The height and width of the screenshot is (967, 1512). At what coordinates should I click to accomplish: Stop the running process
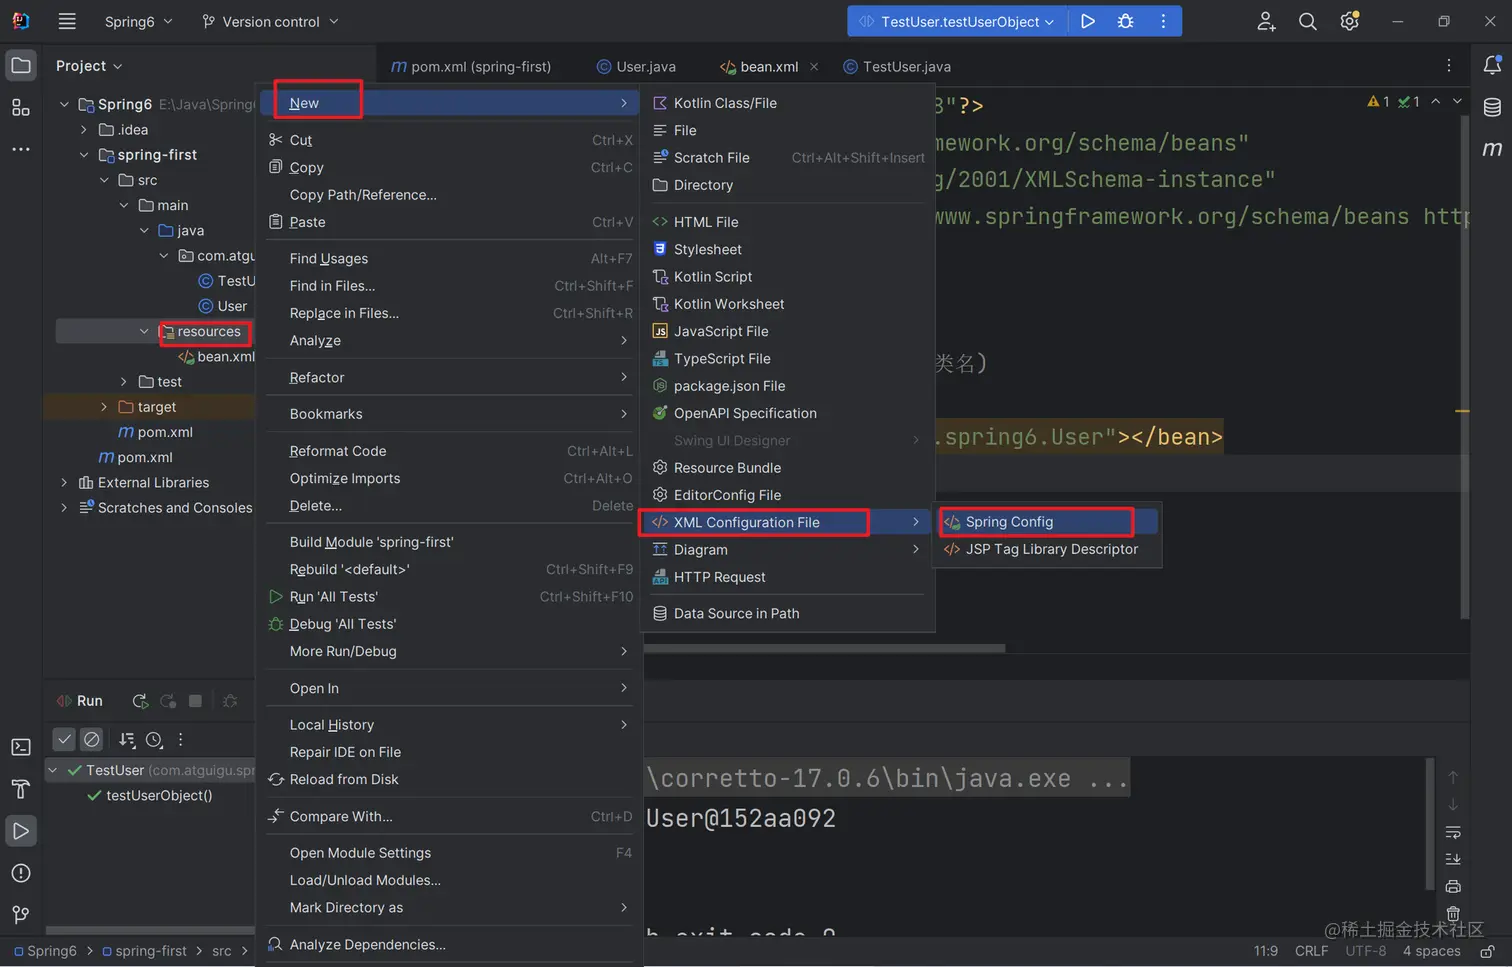(x=196, y=701)
